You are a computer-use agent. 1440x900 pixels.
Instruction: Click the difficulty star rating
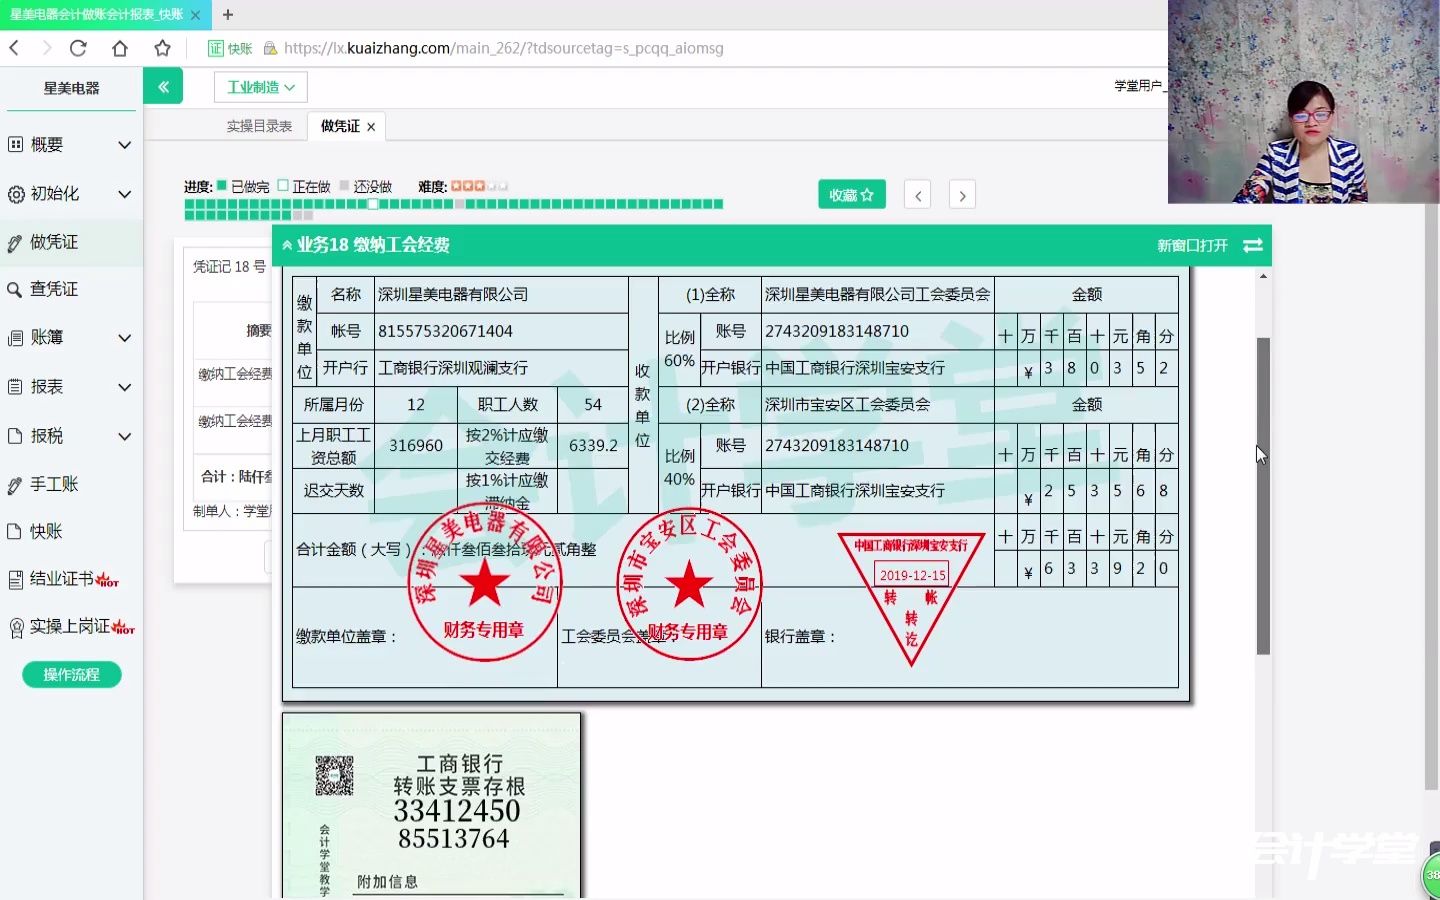(x=479, y=186)
